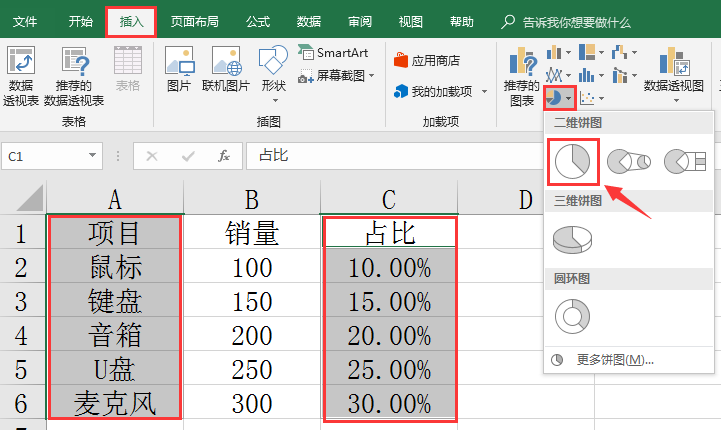Open the Shapes (形状) gallery
Image resolution: width=721 pixels, height=430 pixels.
point(274,74)
